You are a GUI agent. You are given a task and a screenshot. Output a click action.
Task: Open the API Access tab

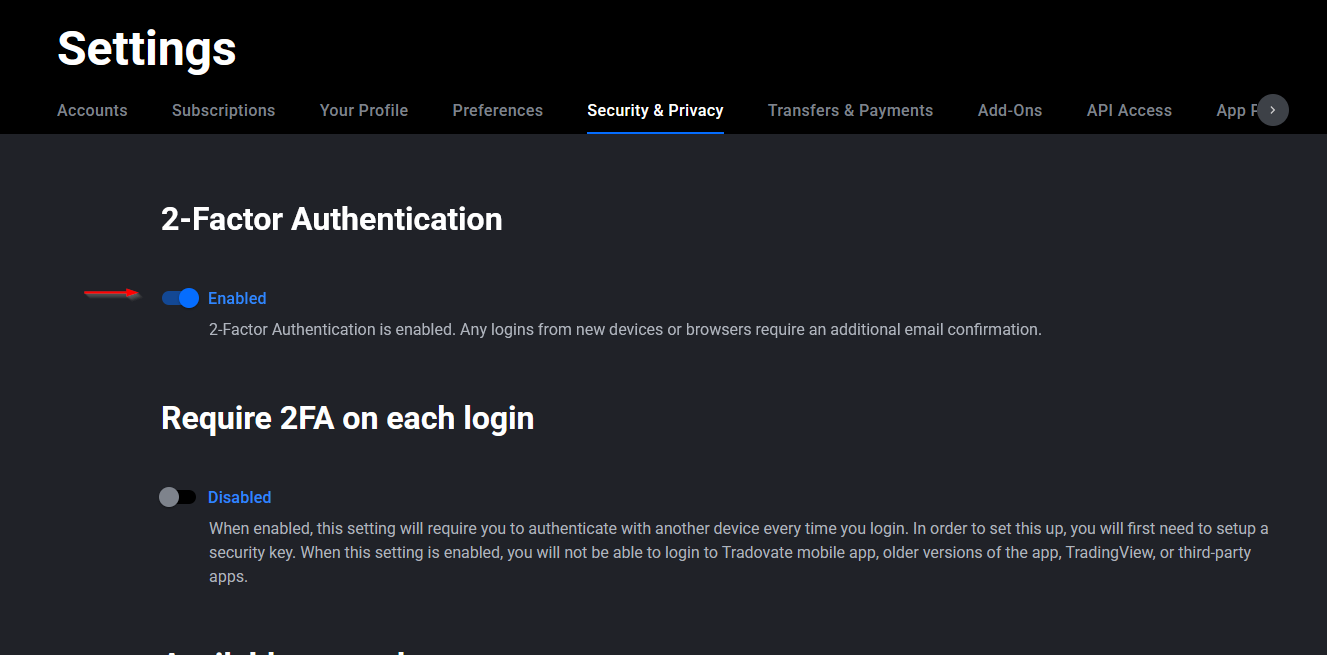pos(1129,110)
